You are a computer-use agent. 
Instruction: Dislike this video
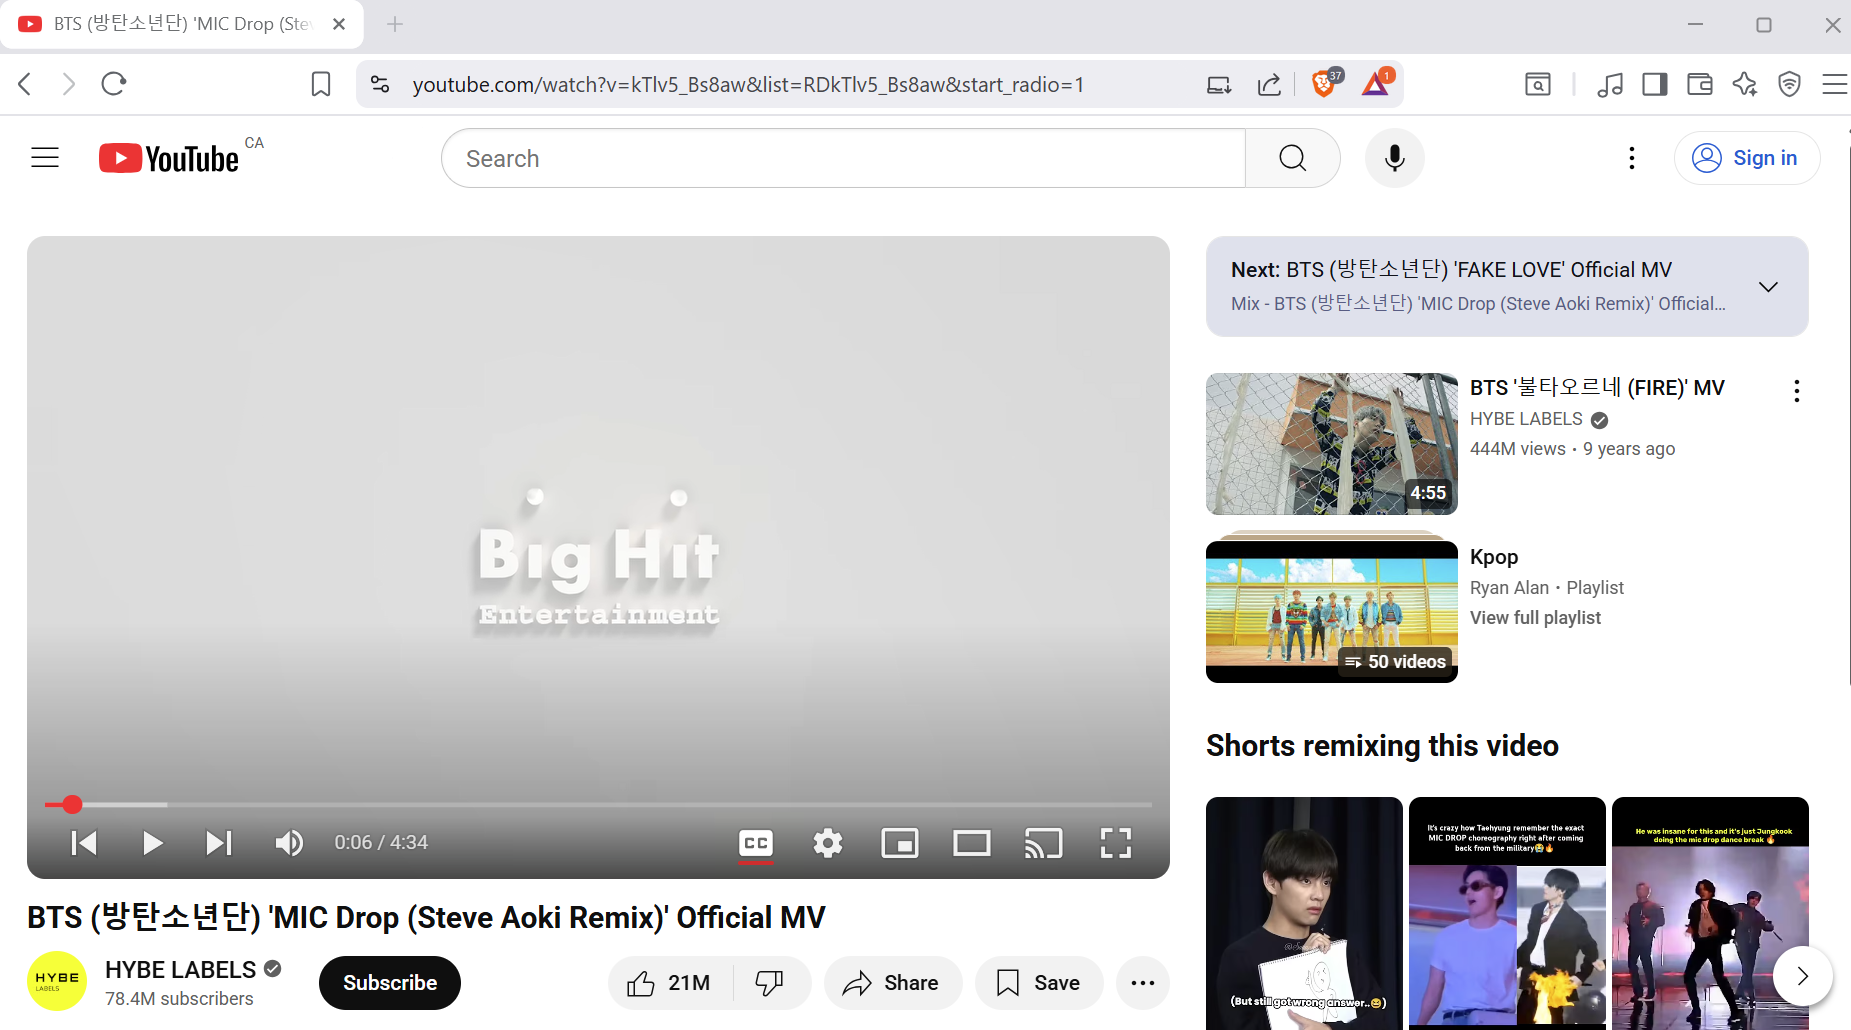point(770,983)
